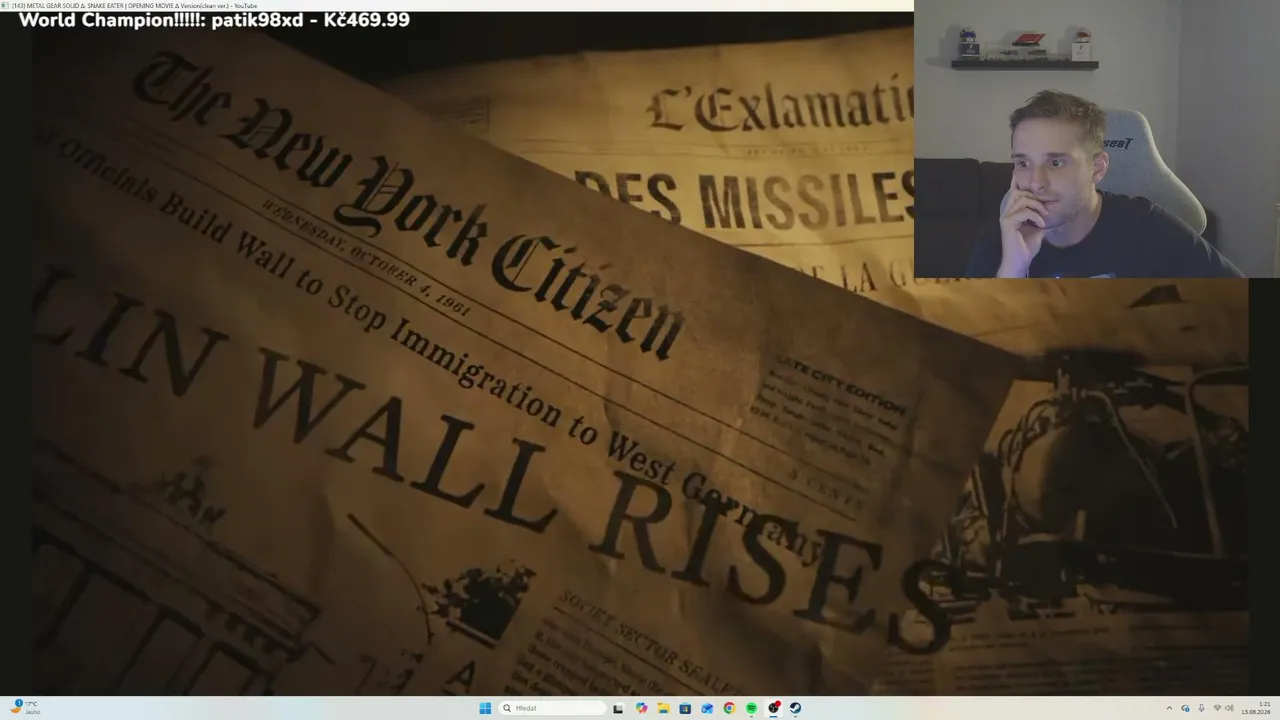Screen dimensions: 1280x720
Task: Expand the hidden system tray icons
Action: click(x=1169, y=708)
